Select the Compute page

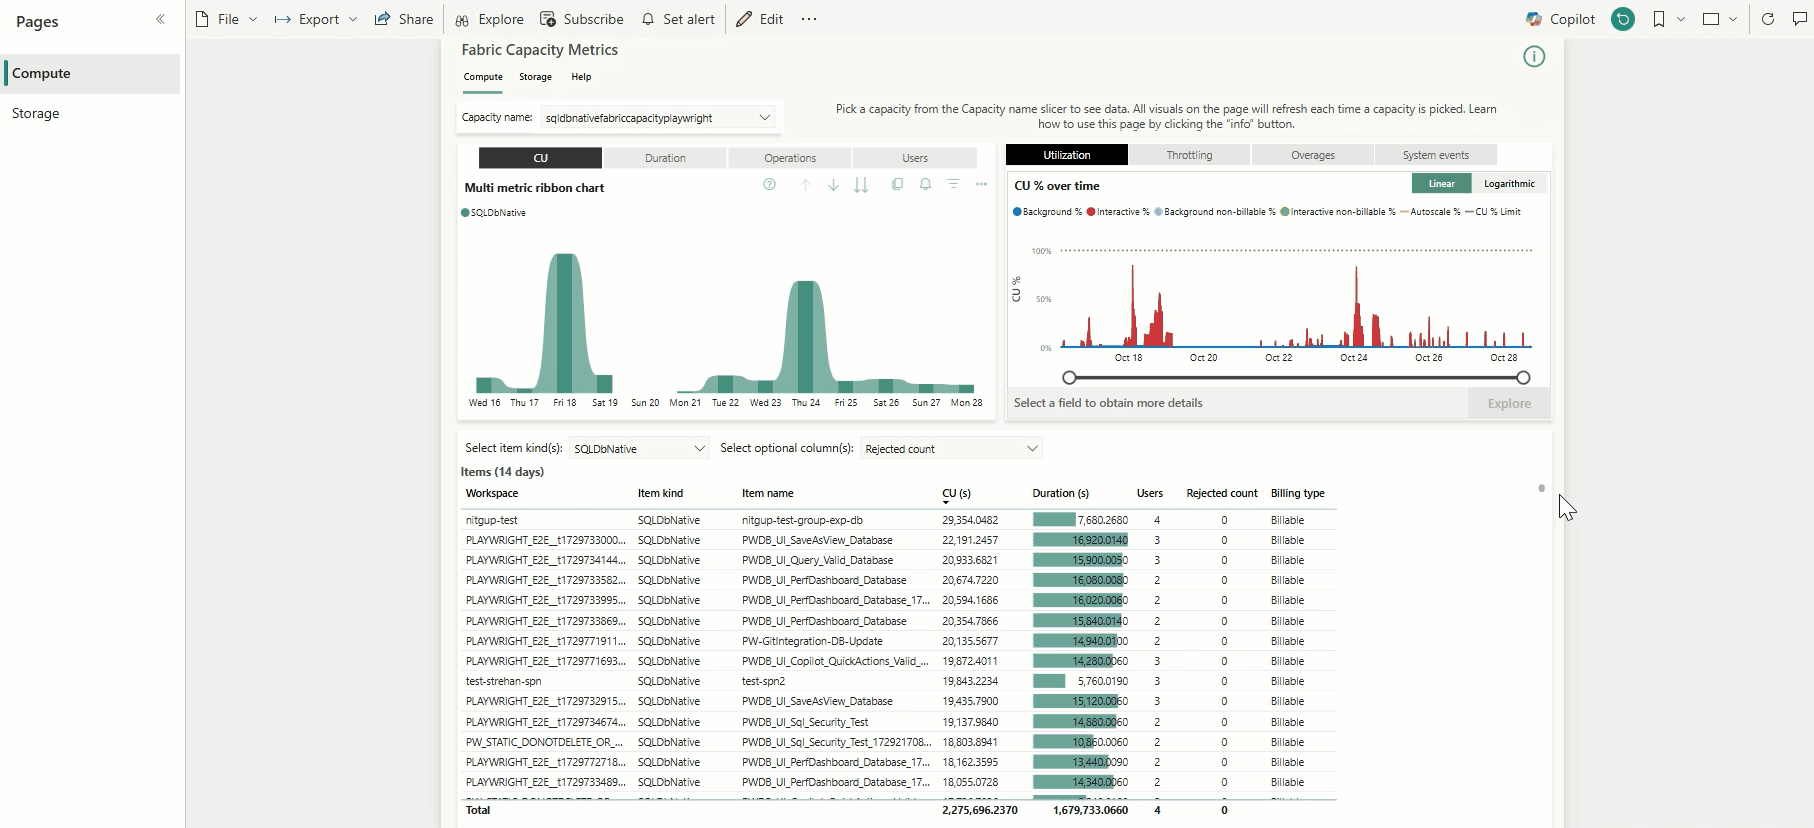point(92,73)
